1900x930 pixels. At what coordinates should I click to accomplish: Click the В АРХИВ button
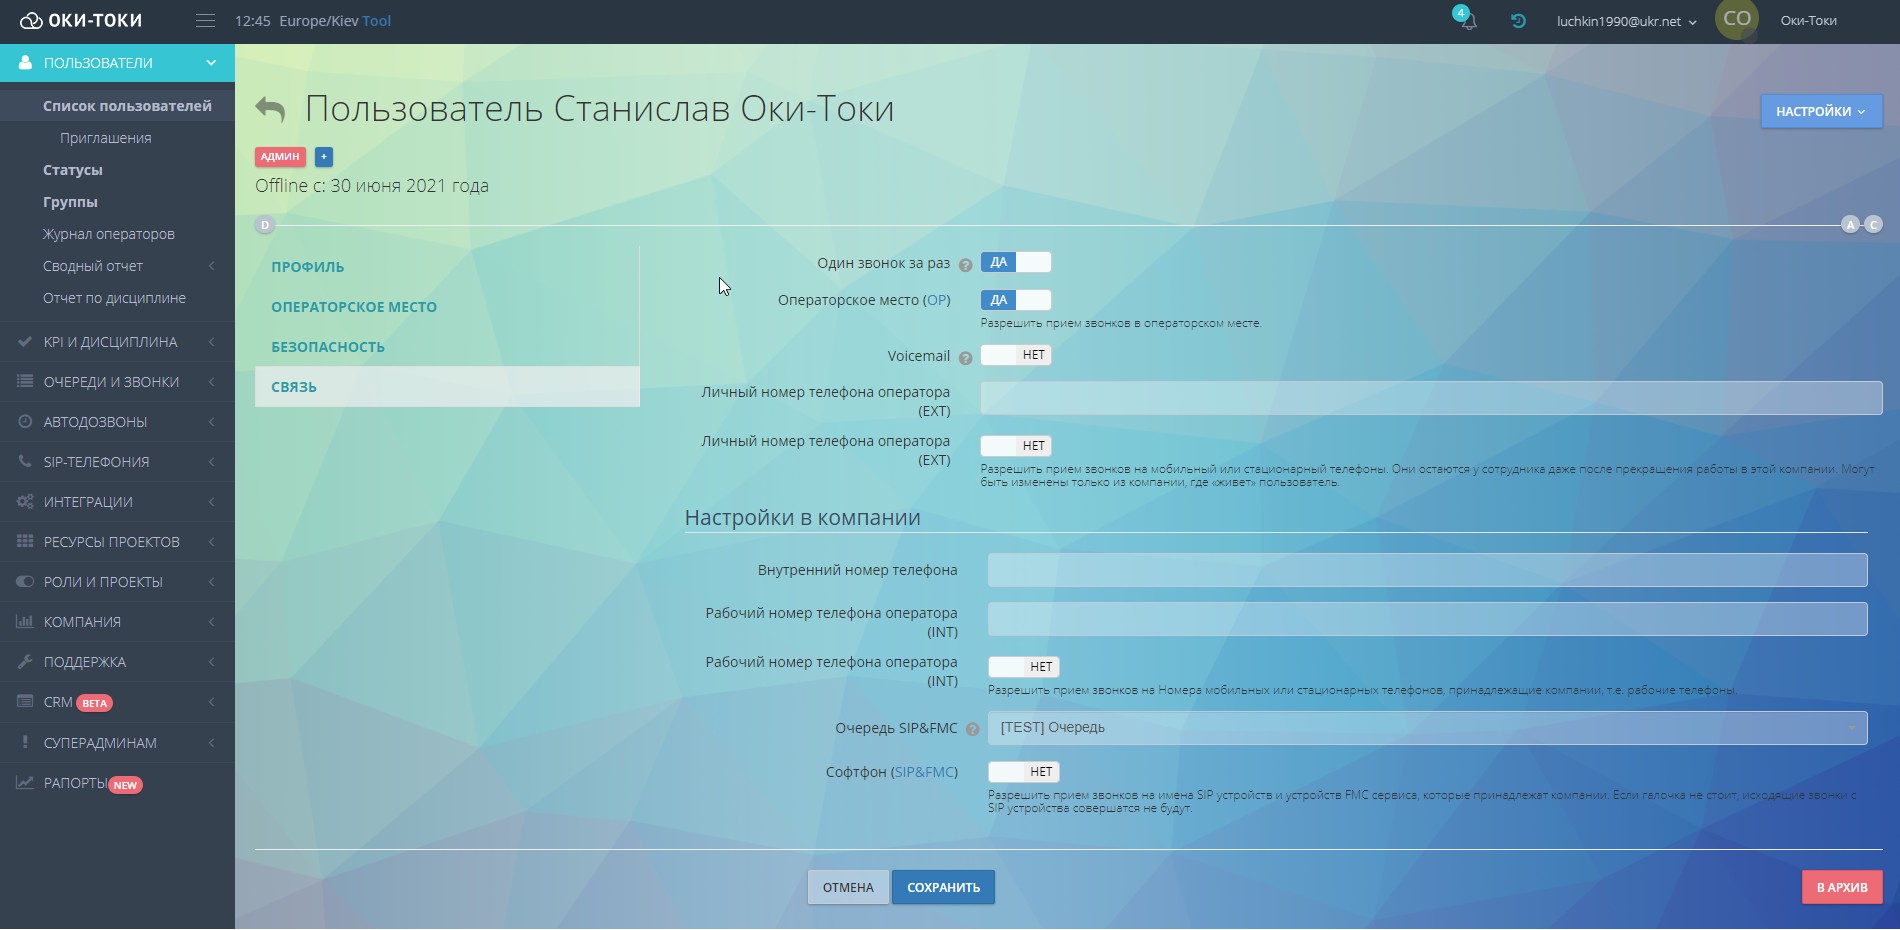pyautogui.click(x=1841, y=888)
